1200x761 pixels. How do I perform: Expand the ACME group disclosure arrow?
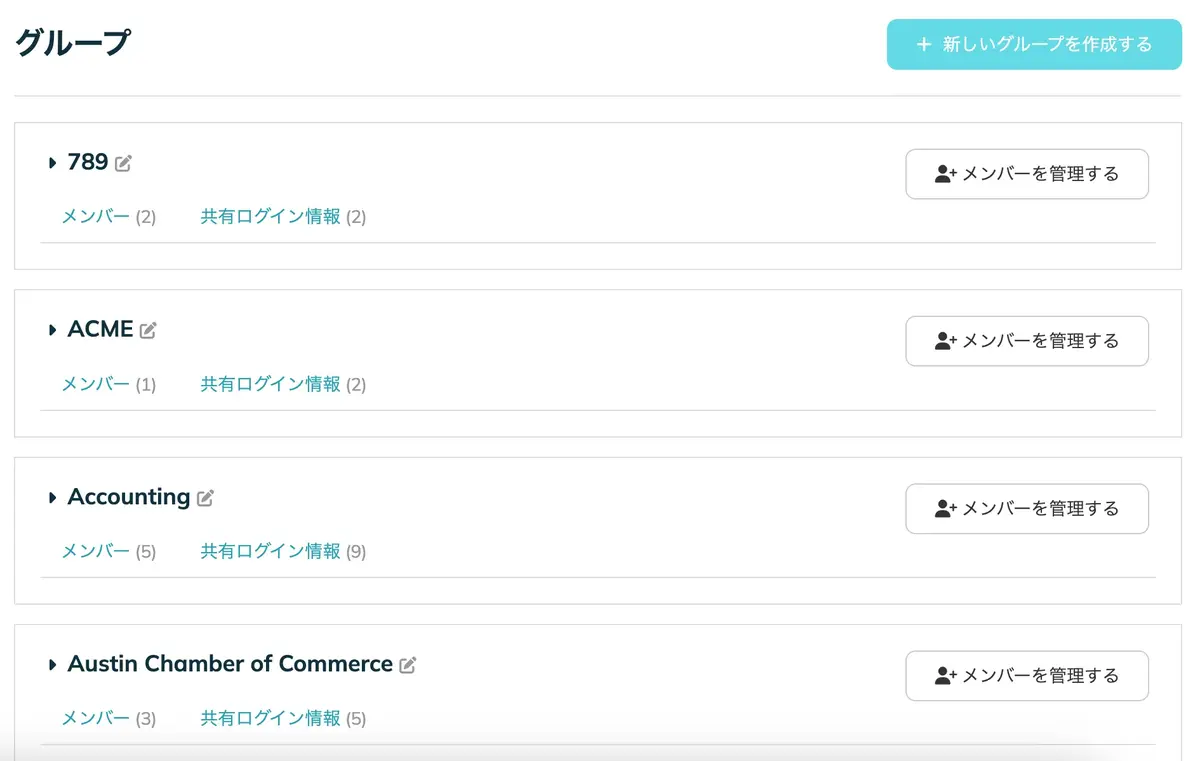pyautogui.click(x=52, y=330)
